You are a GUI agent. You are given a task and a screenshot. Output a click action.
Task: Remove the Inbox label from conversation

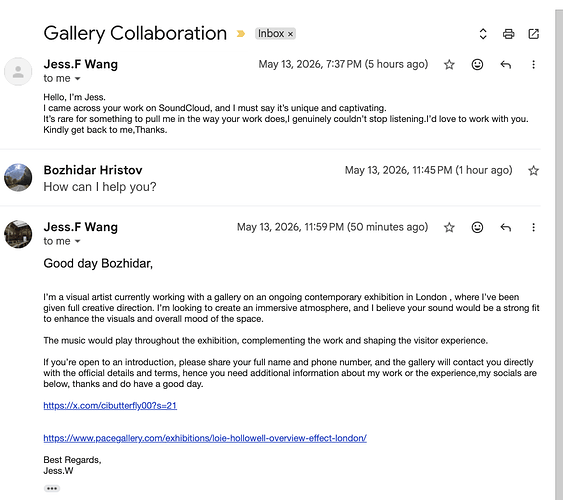coord(290,34)
